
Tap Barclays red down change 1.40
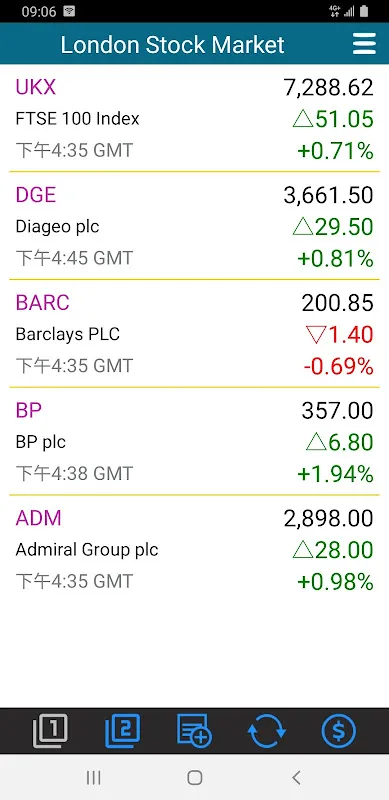339,335
